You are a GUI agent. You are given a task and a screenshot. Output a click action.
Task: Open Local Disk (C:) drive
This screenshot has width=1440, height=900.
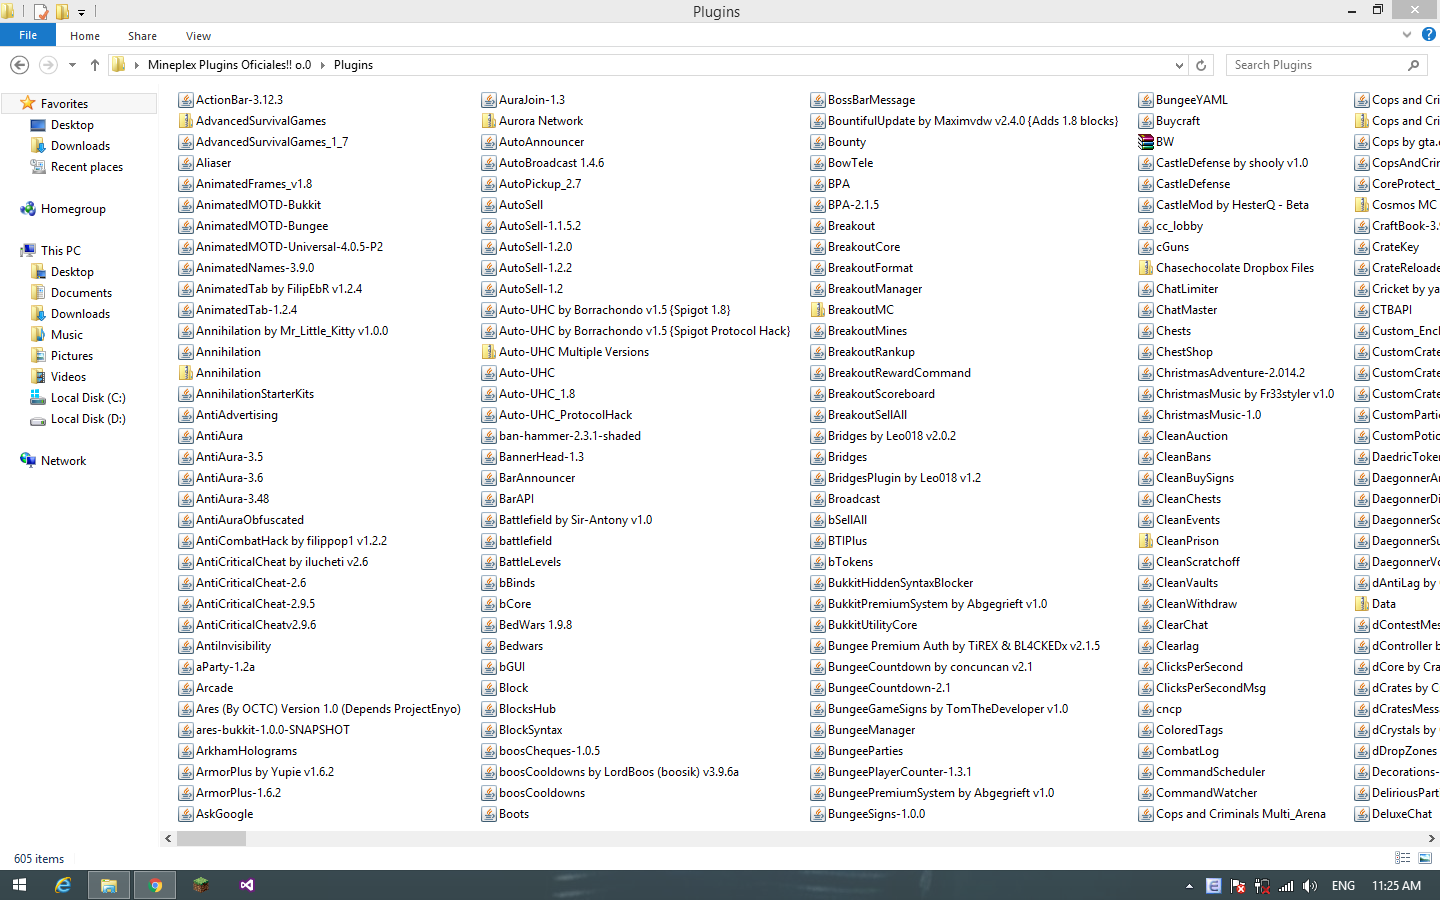88,398
